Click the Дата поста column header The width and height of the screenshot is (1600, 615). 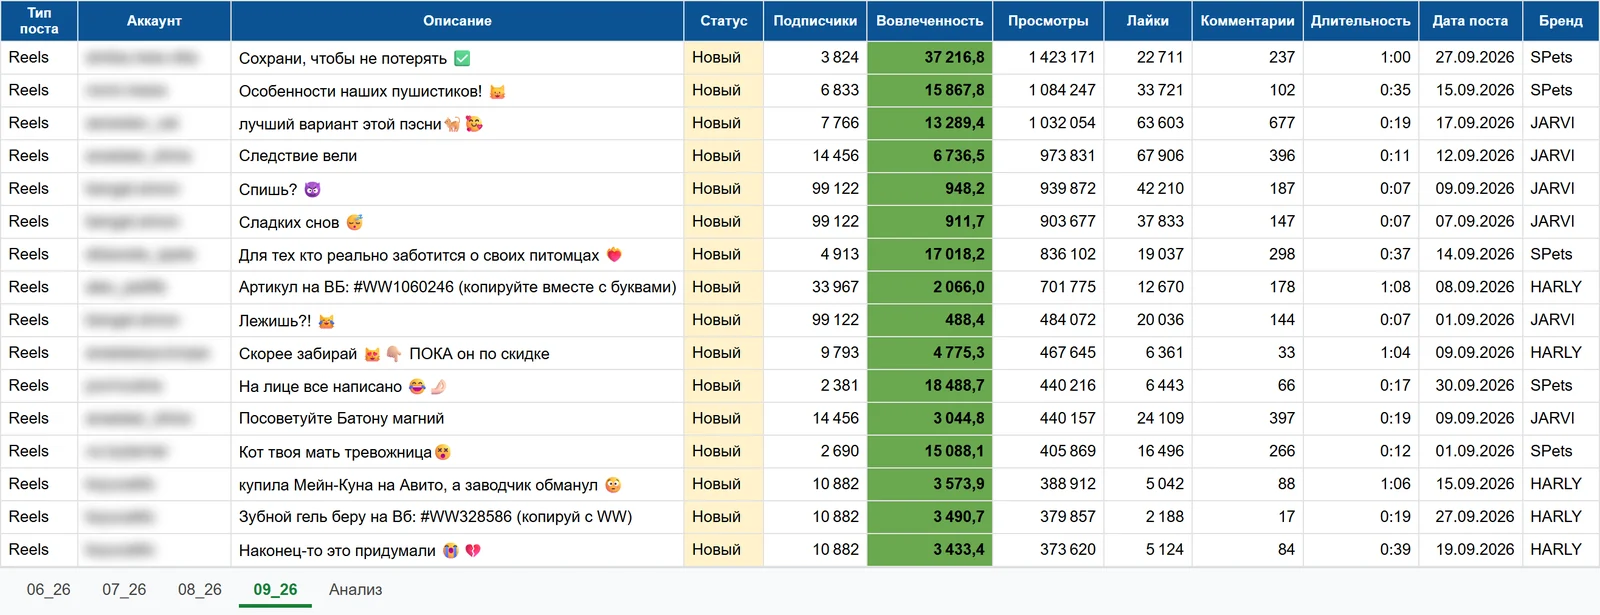pyautogui.click(x=1470, y=20)
